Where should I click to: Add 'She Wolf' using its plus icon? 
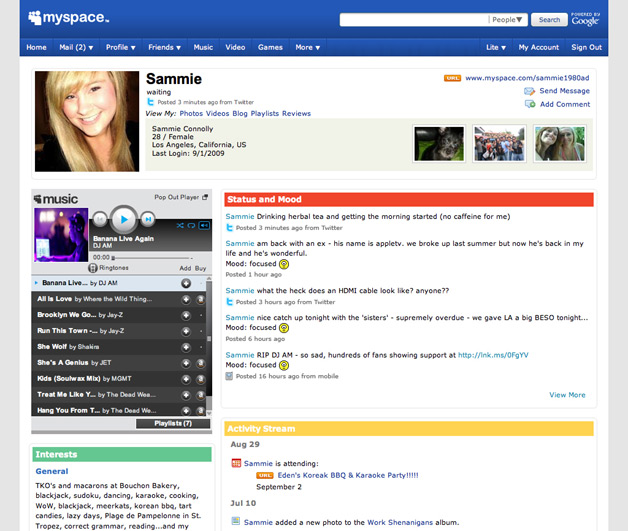186,347
